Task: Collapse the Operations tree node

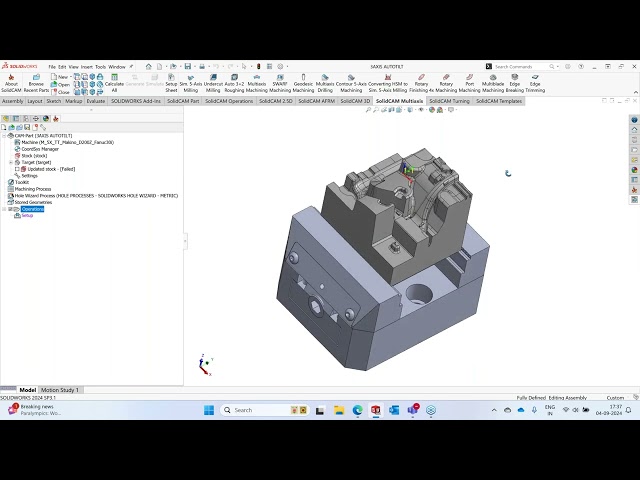Action: [x=4, y=209]
